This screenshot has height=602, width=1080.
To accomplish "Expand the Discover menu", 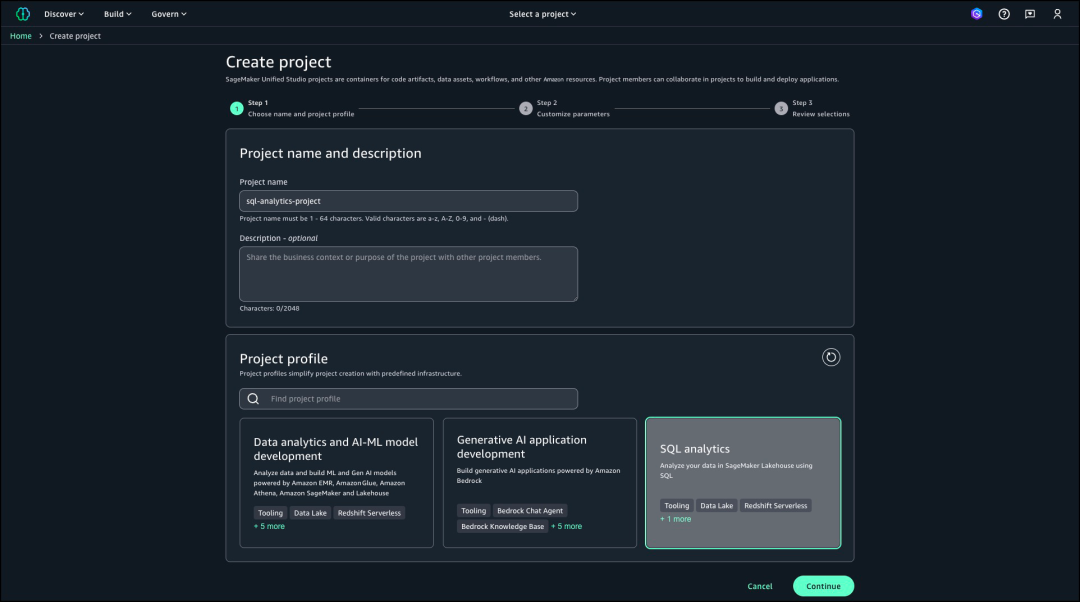I will [x=64, y=14].
